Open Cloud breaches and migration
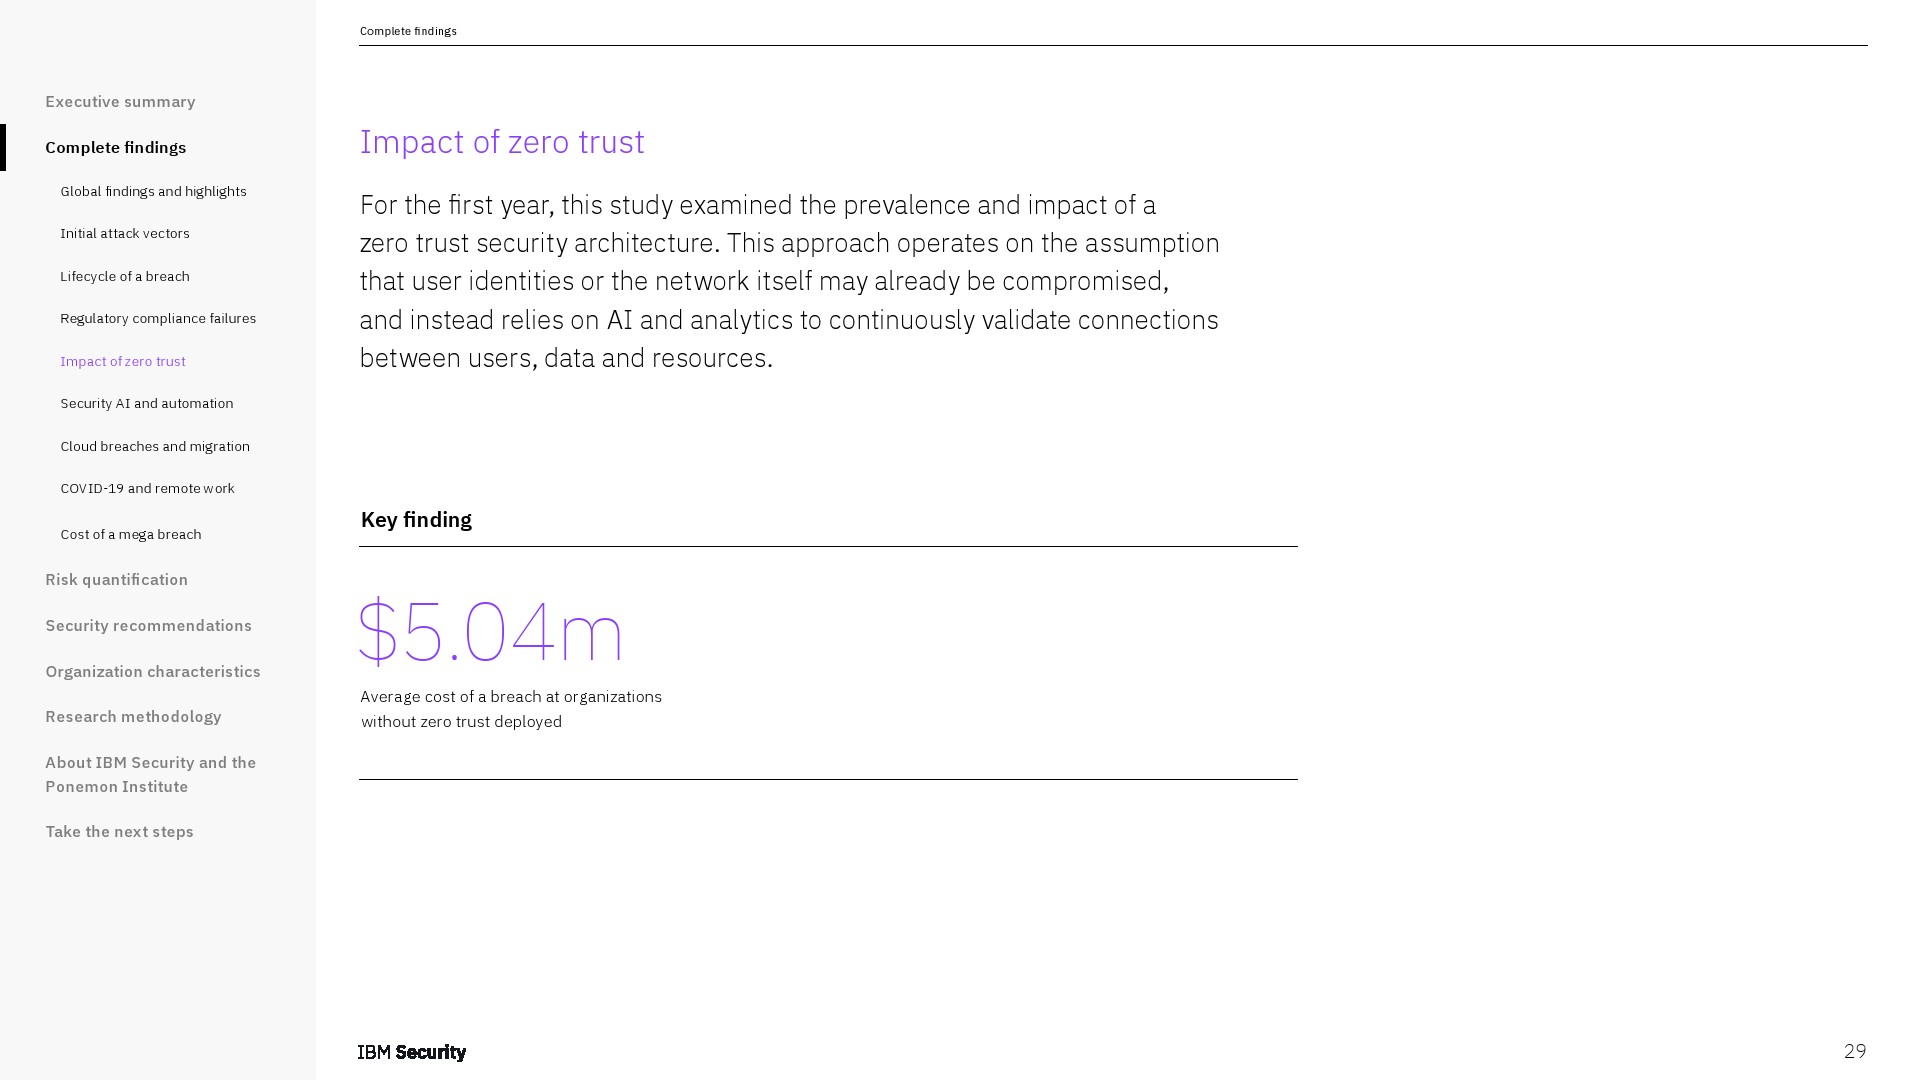 (155, 447)
